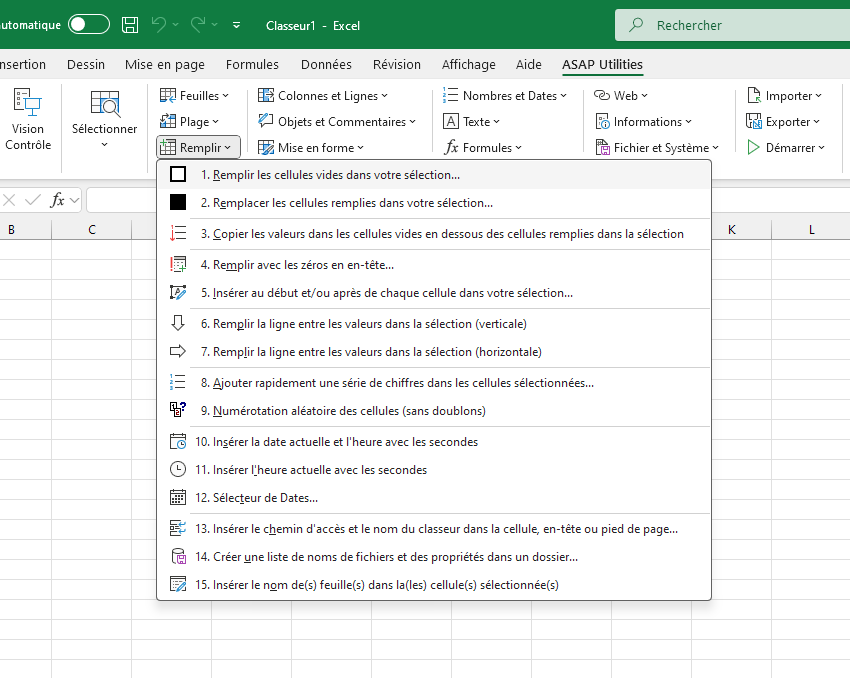Click the Save diskette icon
The image size is (850, 678).
pyautogui.click(x=130, y=25)
